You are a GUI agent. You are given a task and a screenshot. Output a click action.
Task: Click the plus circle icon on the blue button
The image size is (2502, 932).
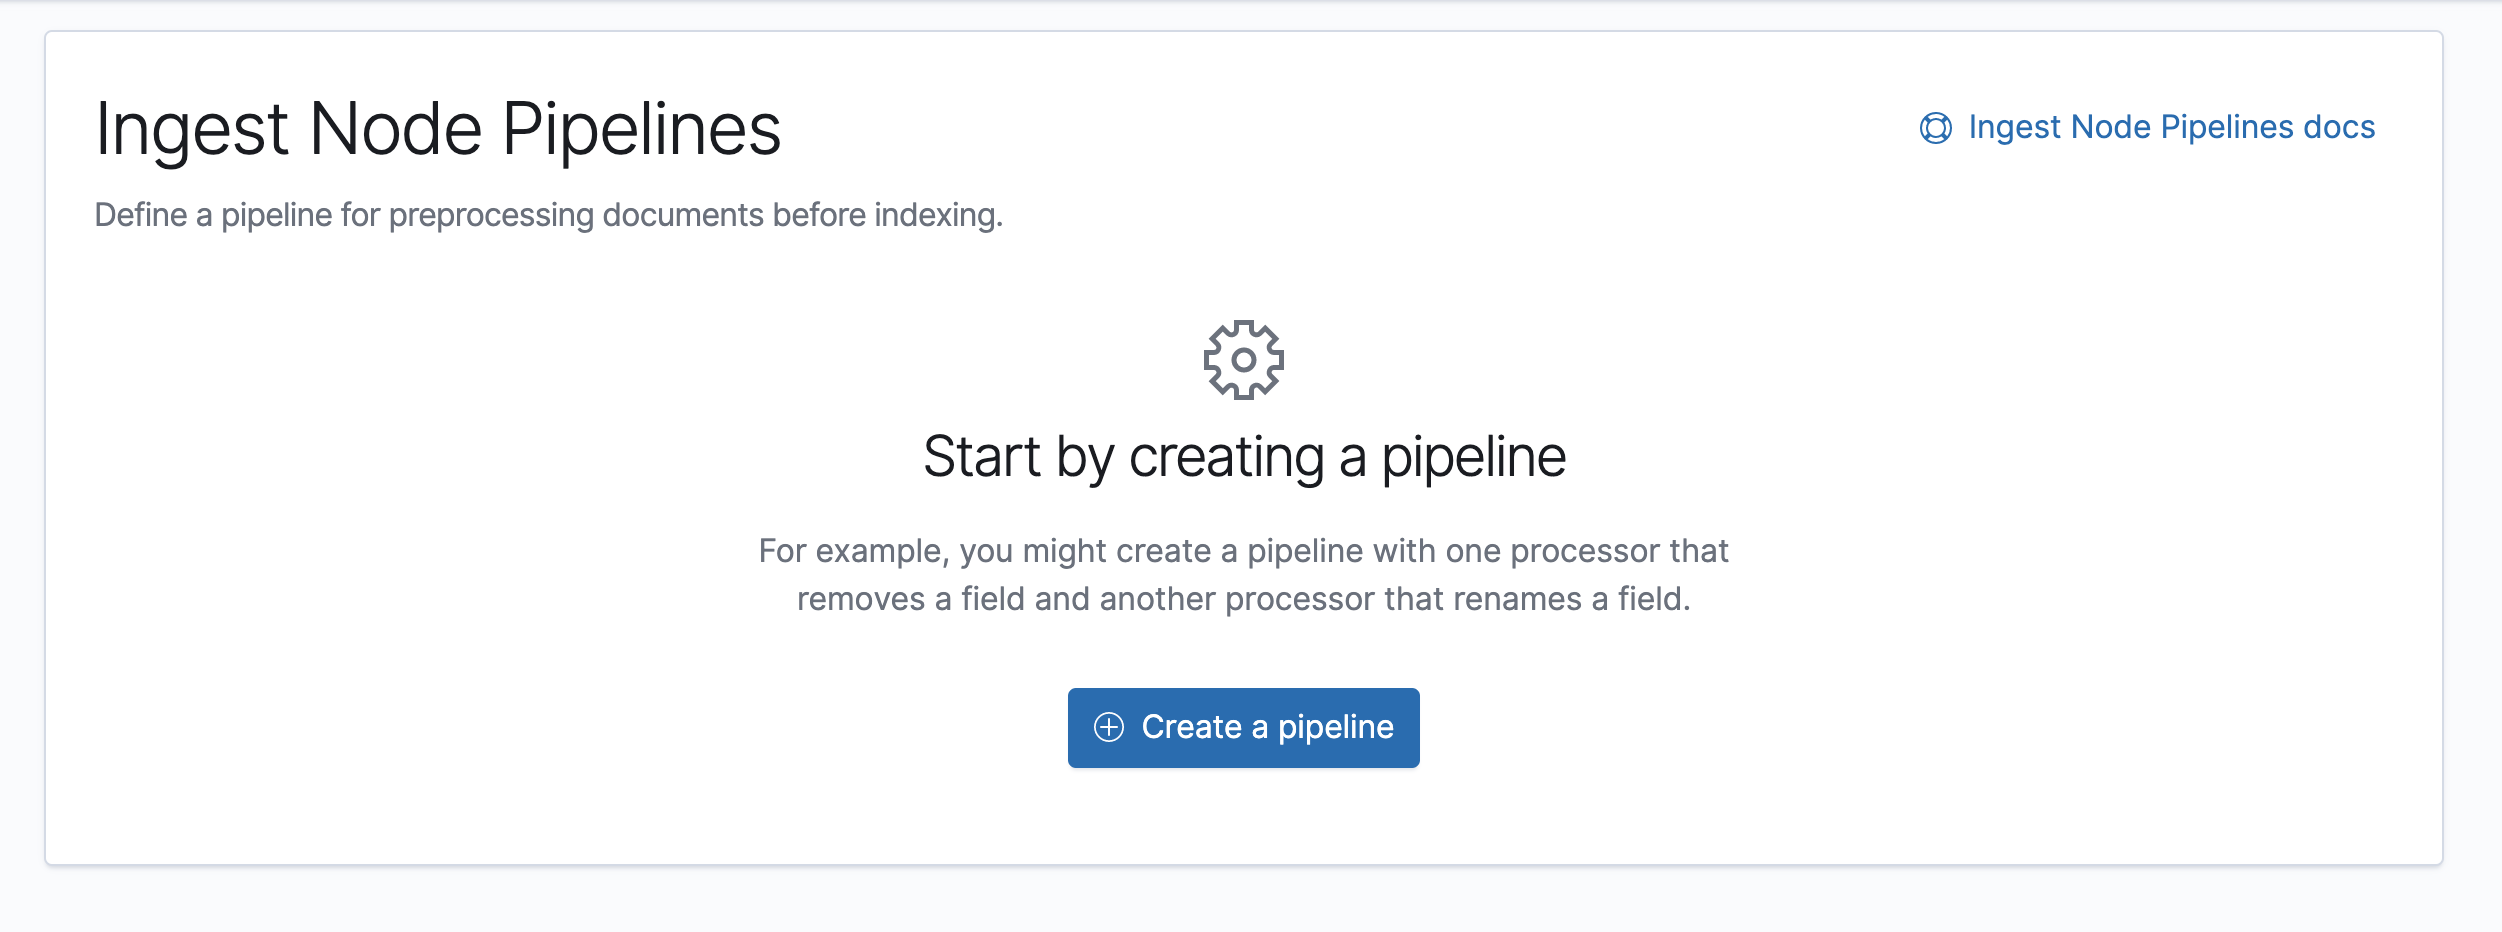[1109, 727]
